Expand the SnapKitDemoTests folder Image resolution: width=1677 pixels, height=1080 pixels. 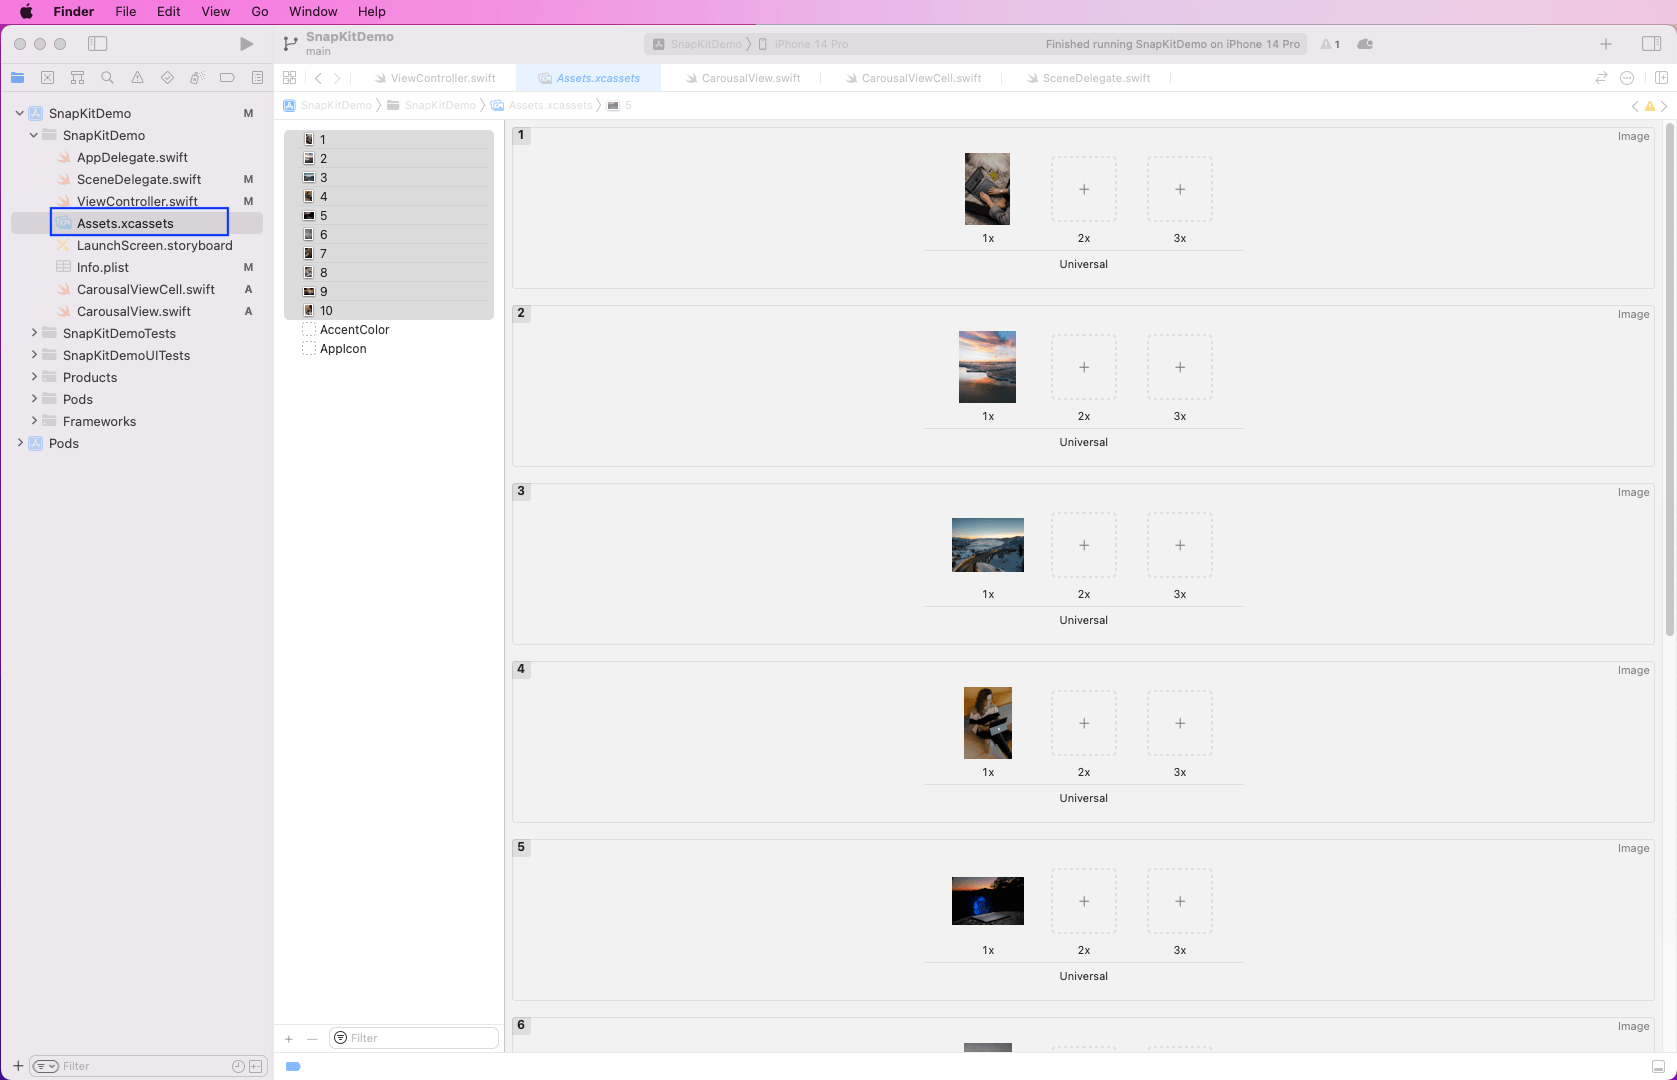click(x=34, y=333)
